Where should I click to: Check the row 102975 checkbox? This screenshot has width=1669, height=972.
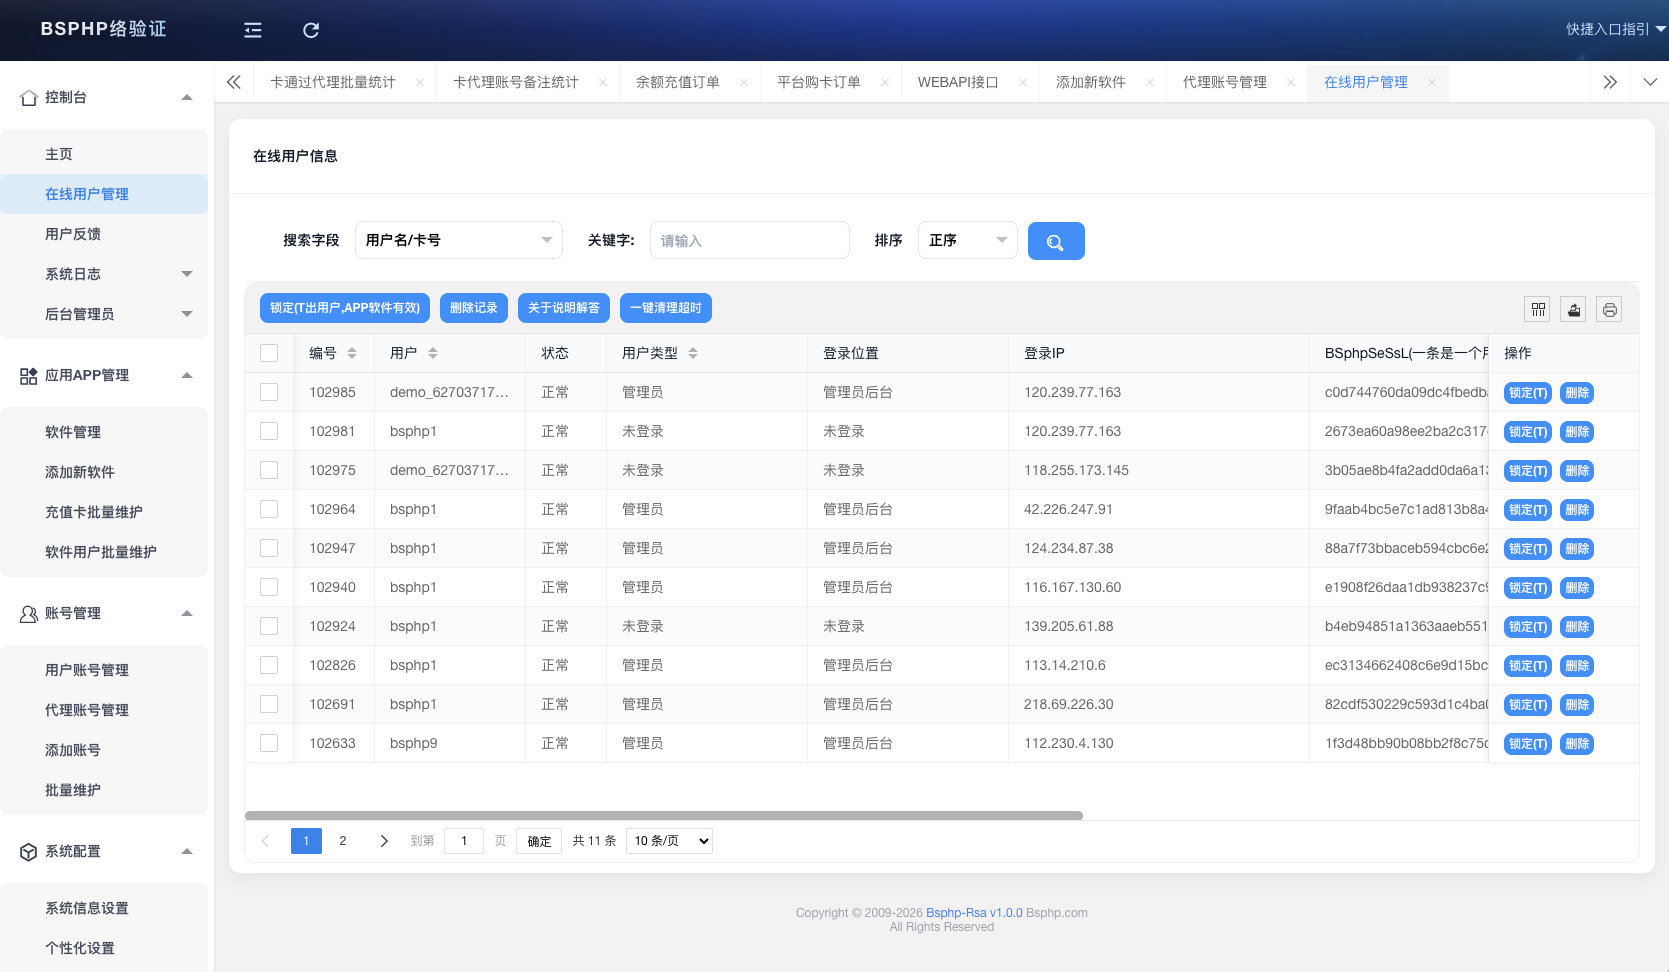coord(269,470)
